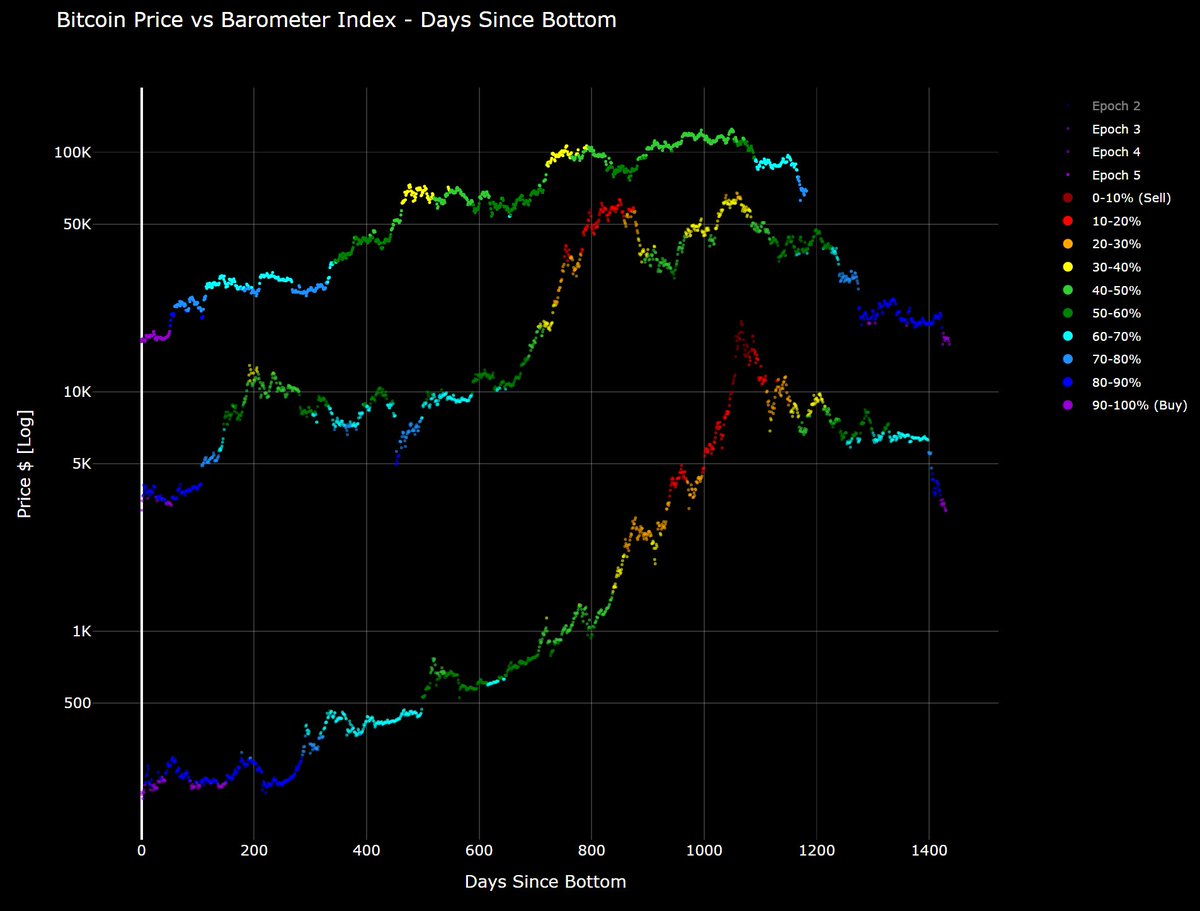
Task: Click the Price $ [Log] y-axis title
Action: click(x=24, y=464)
